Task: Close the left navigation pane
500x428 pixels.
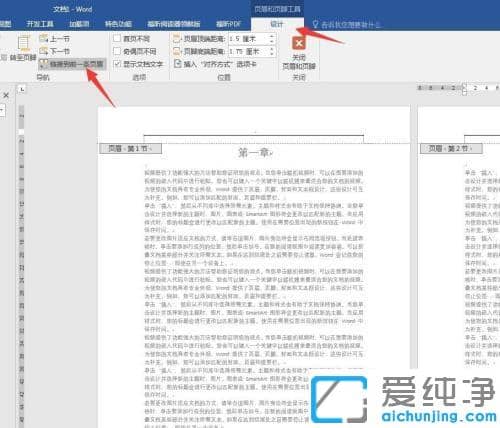Action: coord(6,95)
